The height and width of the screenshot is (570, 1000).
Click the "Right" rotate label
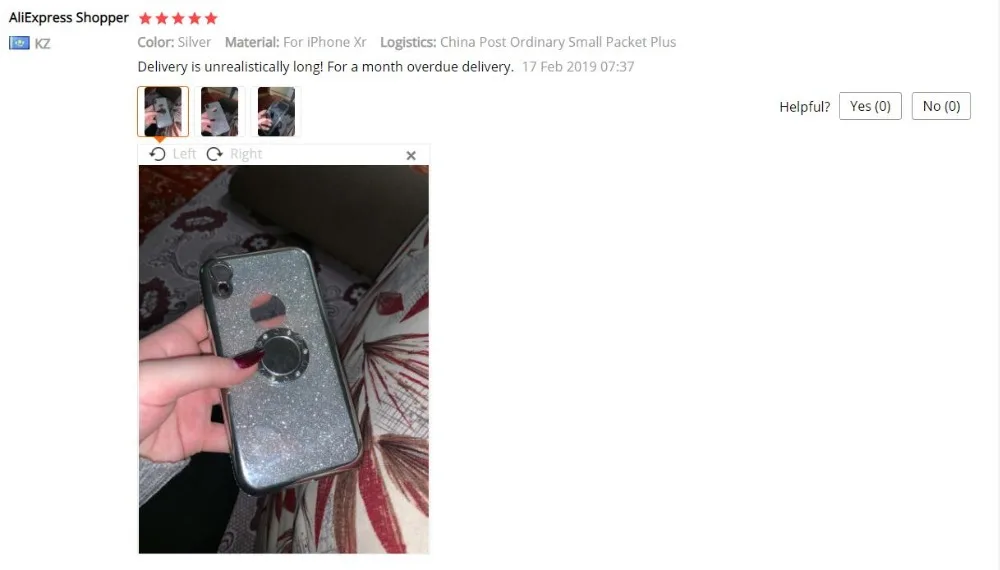click(x=246, y=154)
